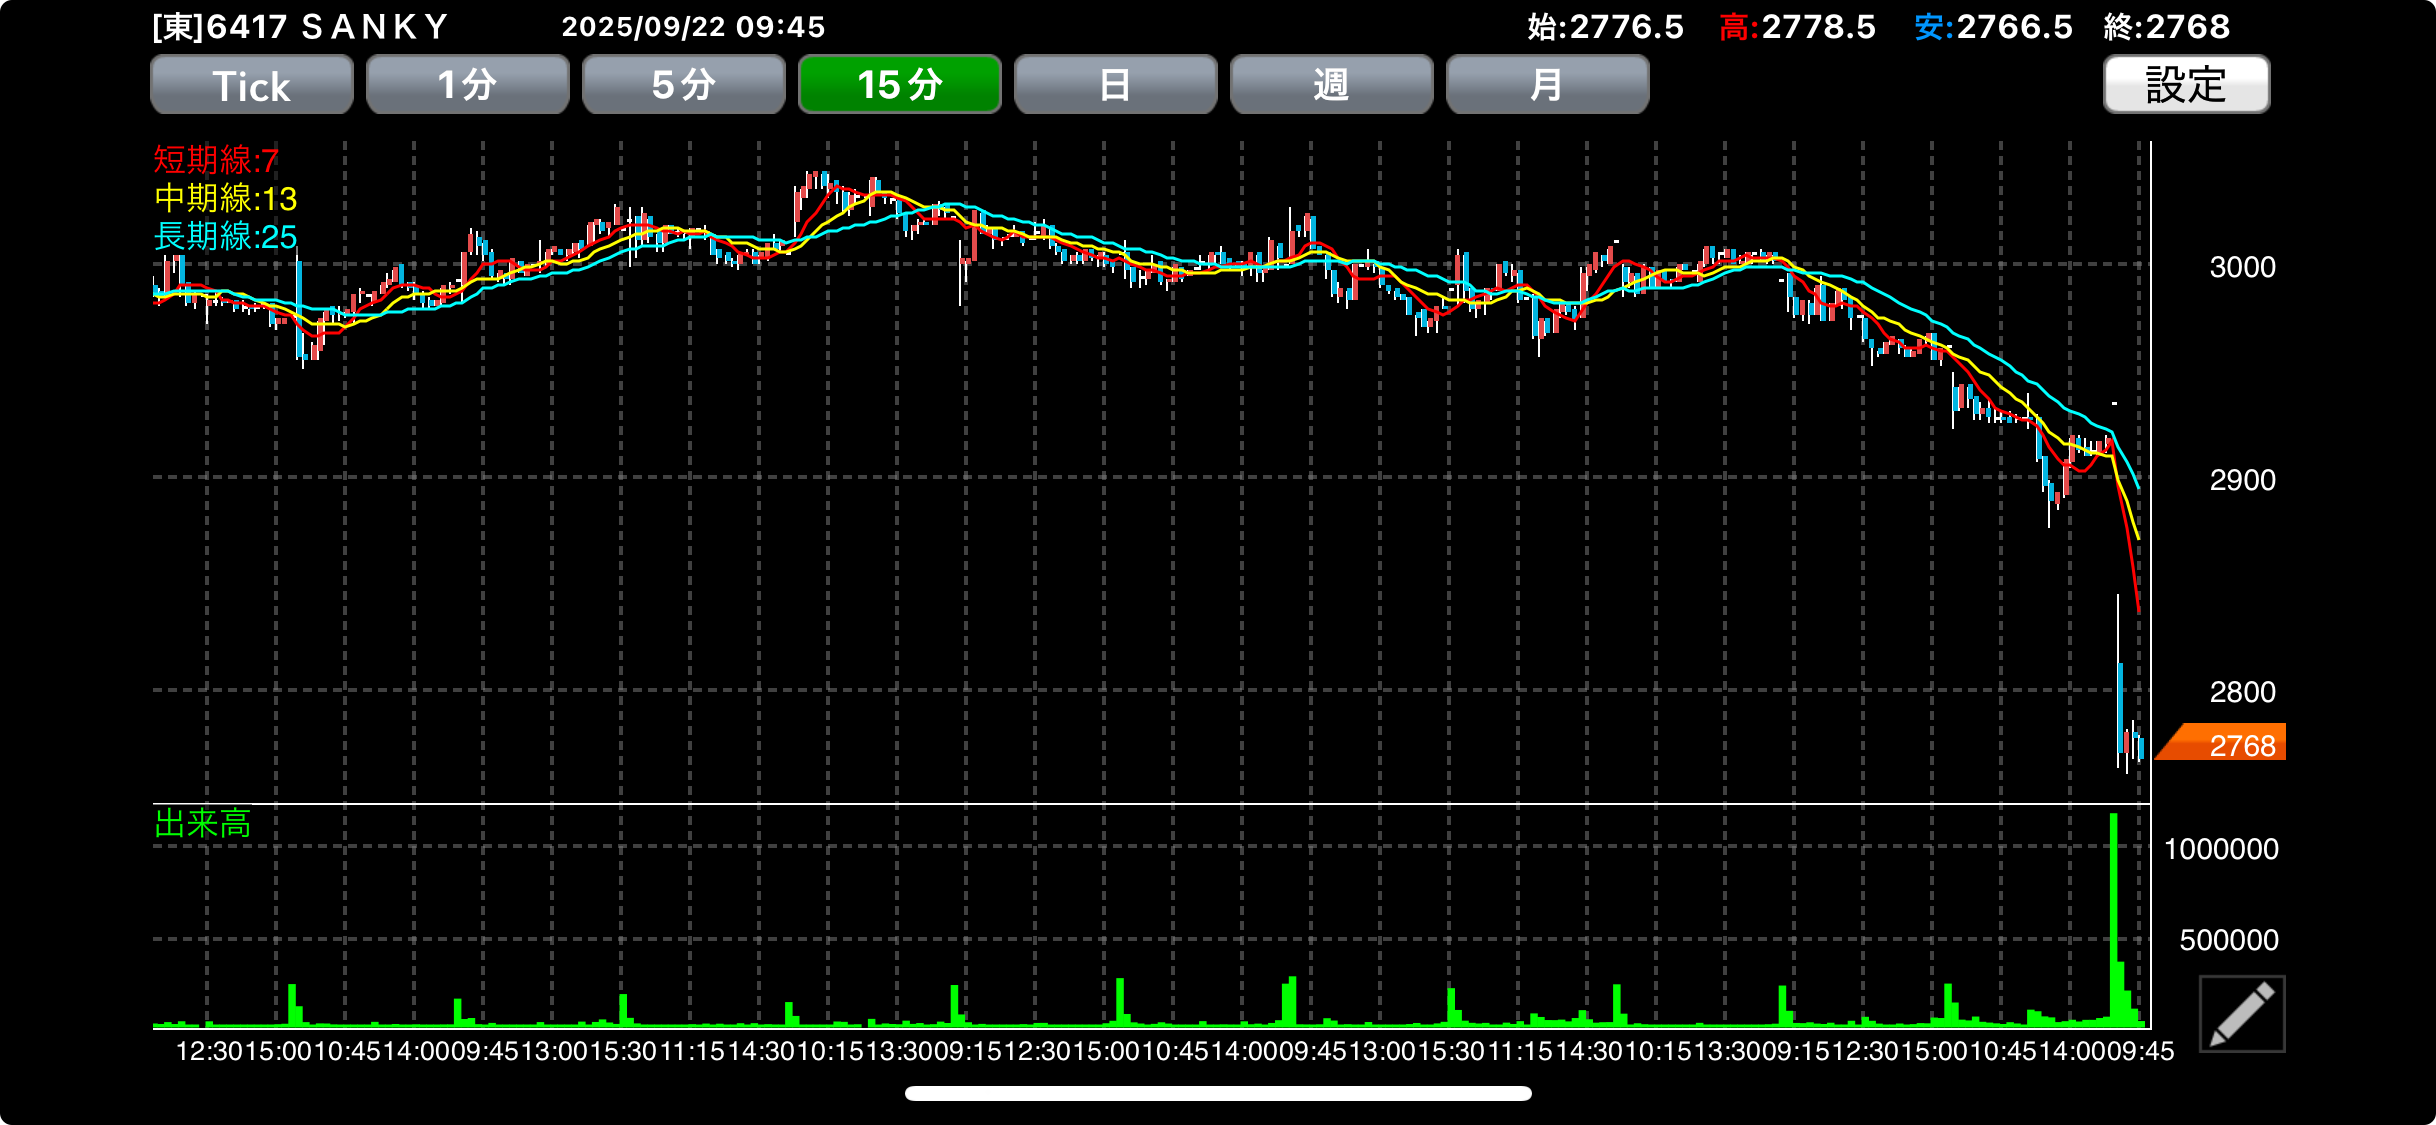Click the 500000 volume axis label
Image resolution: width=2436 pixels, height=1125 pixels.
coord(2229,940)
